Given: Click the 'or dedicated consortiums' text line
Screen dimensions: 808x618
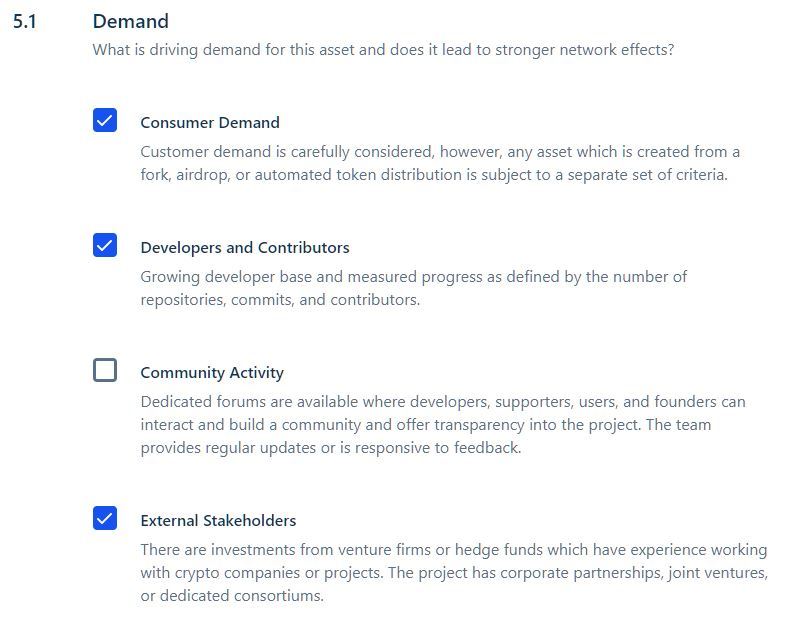Looking at the screenshot, I should (x=232, y=596).
